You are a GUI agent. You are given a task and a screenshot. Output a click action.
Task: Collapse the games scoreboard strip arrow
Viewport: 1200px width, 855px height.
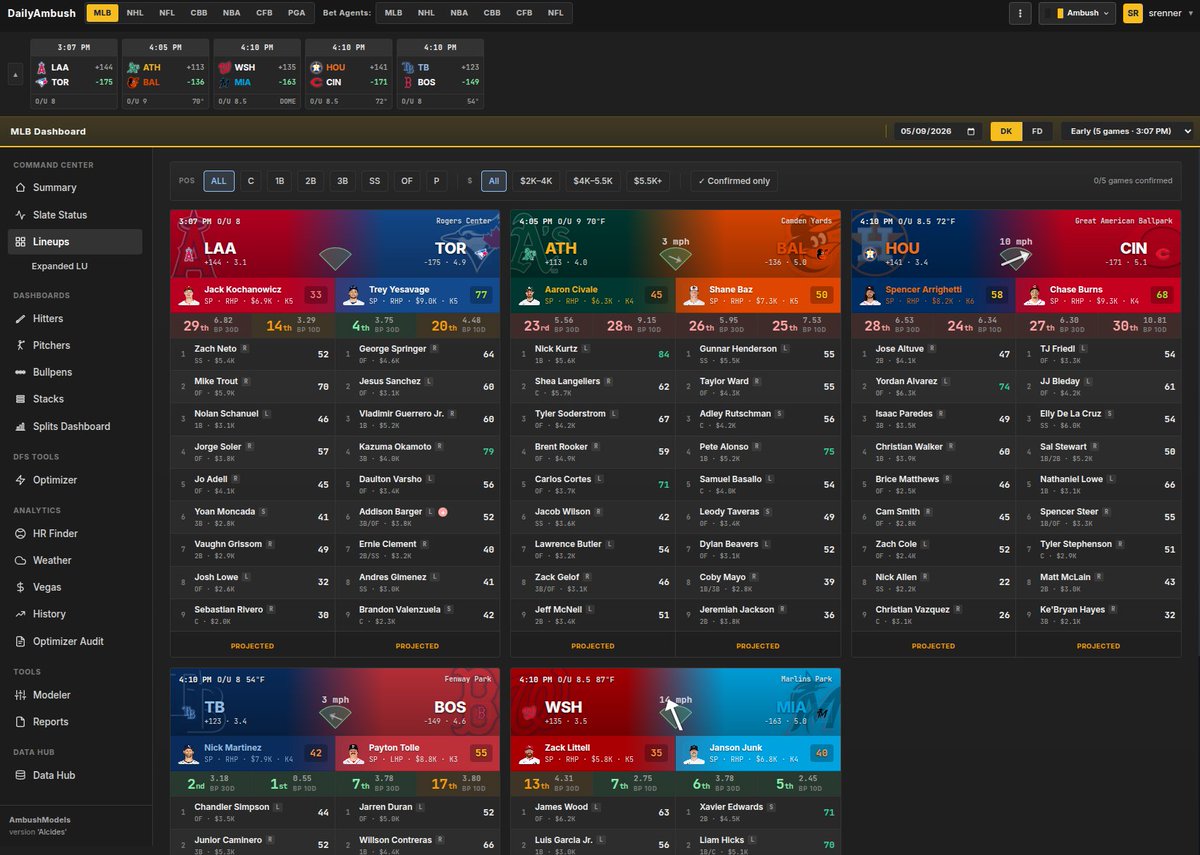click(x=16, y=75)
